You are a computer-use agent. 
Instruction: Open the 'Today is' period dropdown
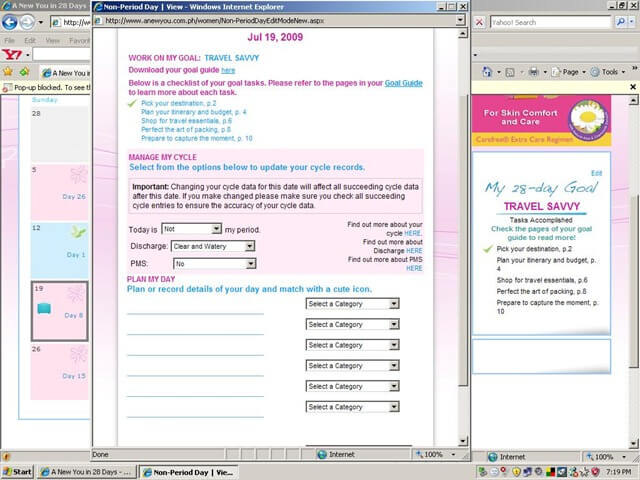(x=192, y=229)
